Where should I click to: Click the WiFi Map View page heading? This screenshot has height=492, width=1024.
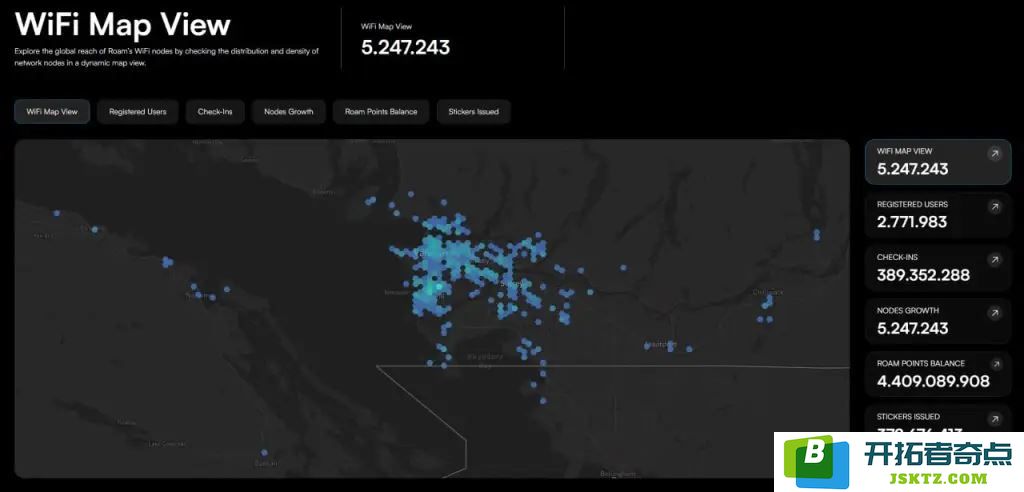pyautogui.click(x=123, y=25)
